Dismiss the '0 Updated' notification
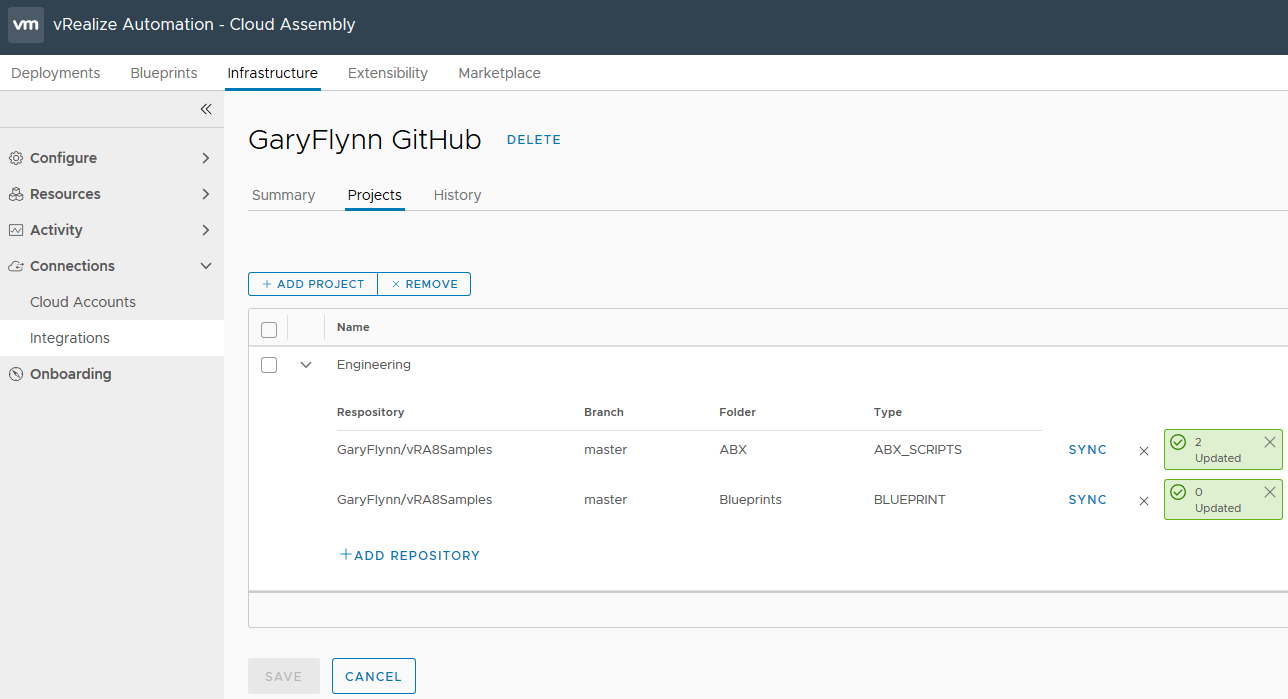This screenshot has width=1288, height=699. point(1270,492)
